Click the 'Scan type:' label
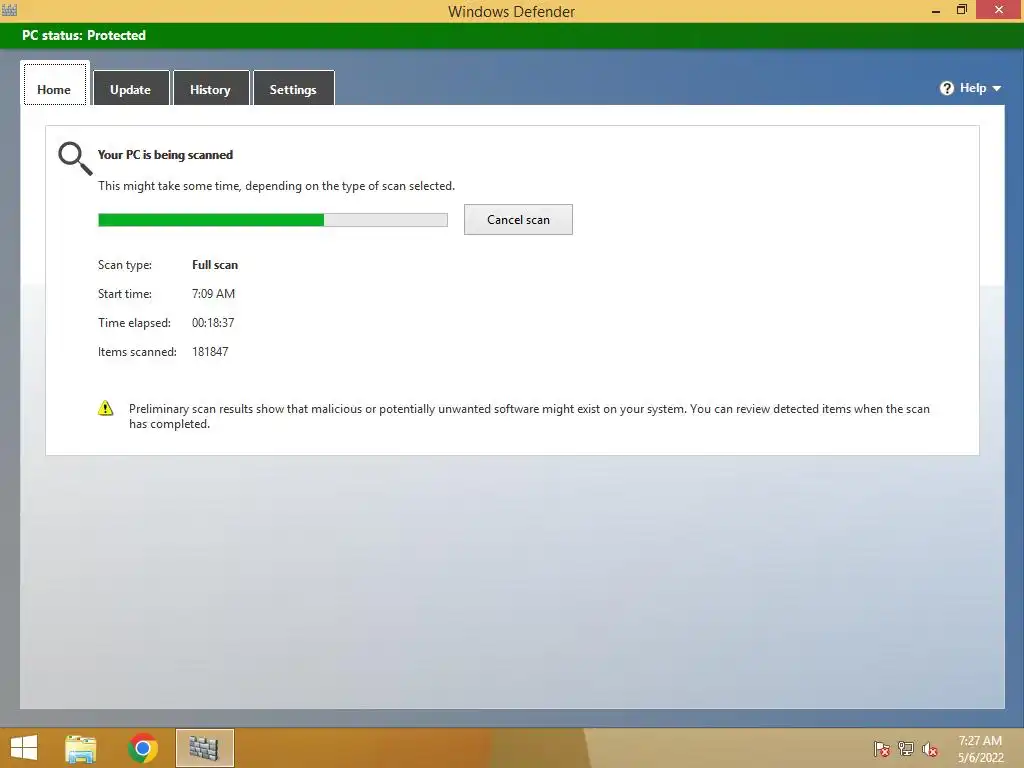Screen dimensions: 1024x768 click(x=125, y=265)
